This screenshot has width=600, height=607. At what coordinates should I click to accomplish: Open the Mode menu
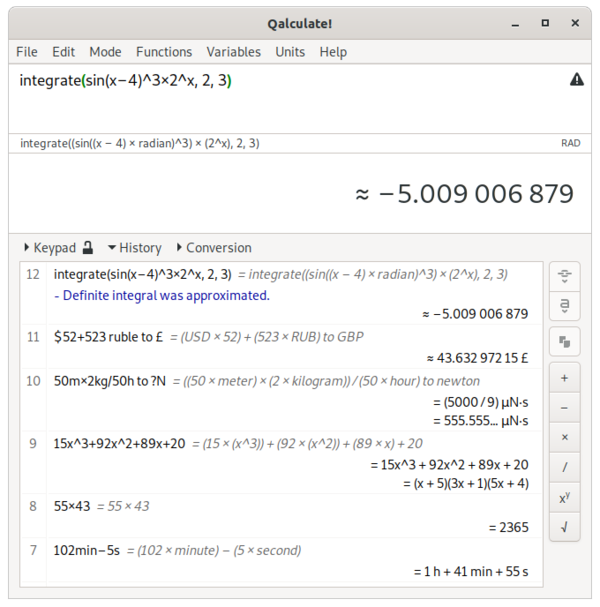105,52
